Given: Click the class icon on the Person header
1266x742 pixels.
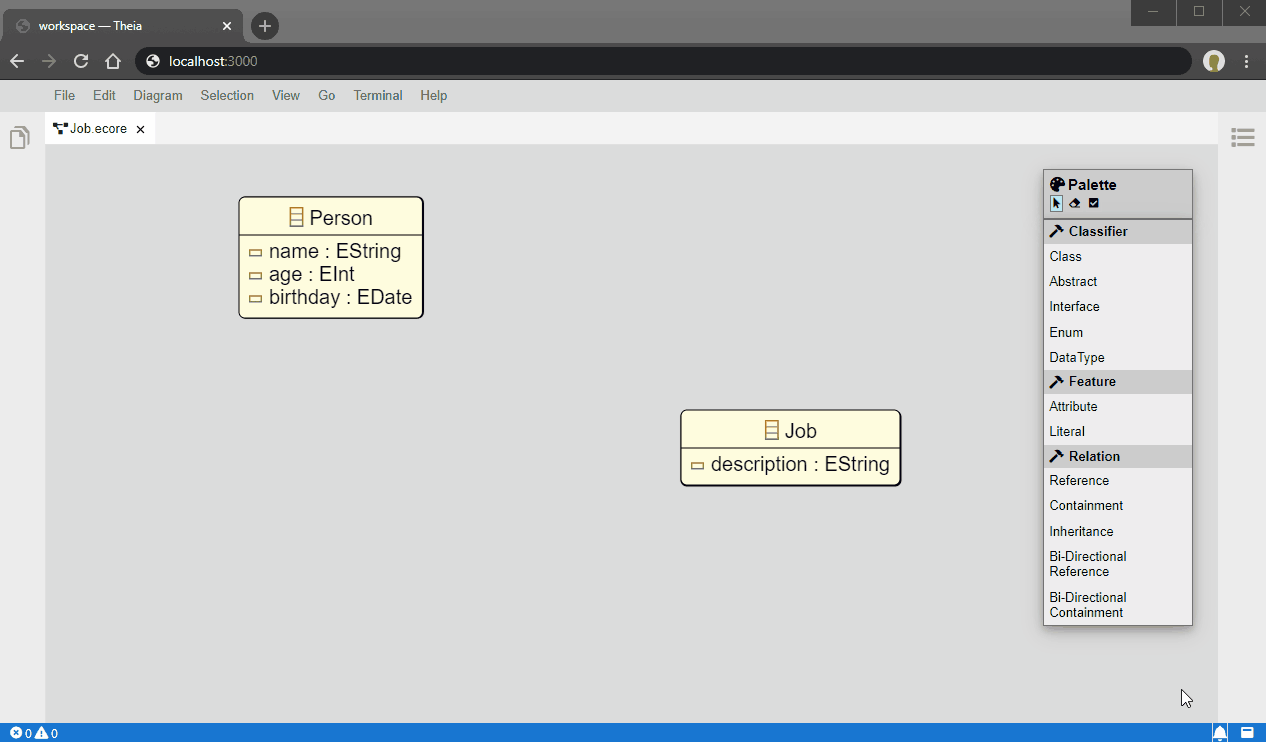Looking at the screenshot, I should coord(294,216).
